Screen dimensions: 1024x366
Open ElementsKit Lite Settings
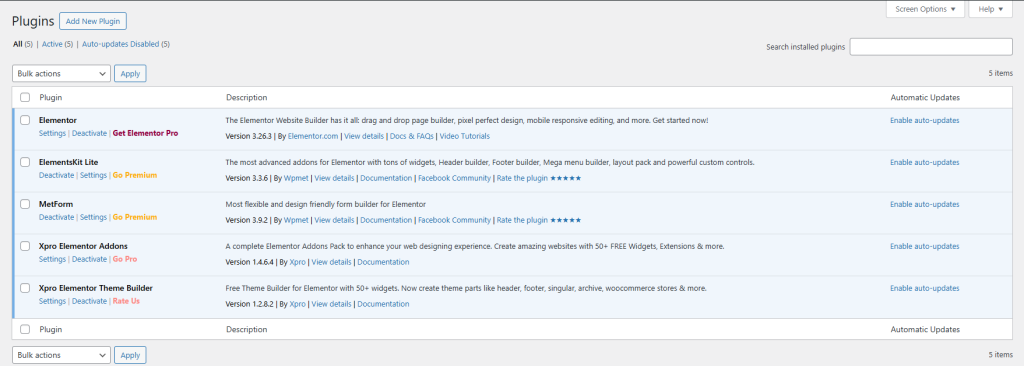[x=93, y=175]
